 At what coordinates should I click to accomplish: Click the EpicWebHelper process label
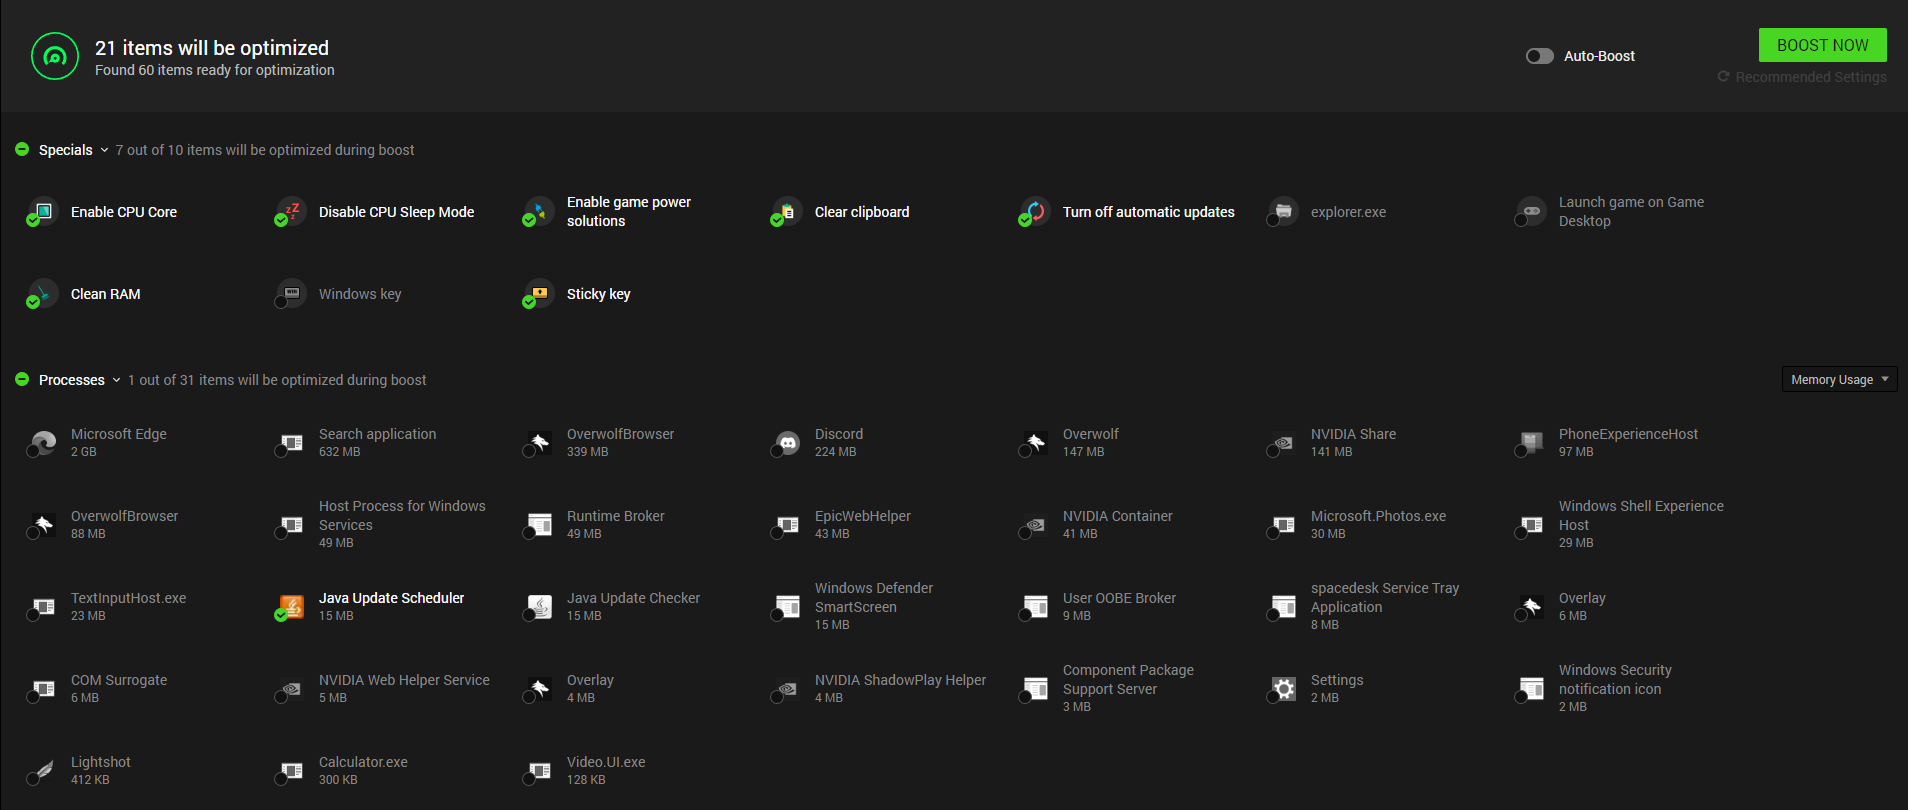click(862, 516)
